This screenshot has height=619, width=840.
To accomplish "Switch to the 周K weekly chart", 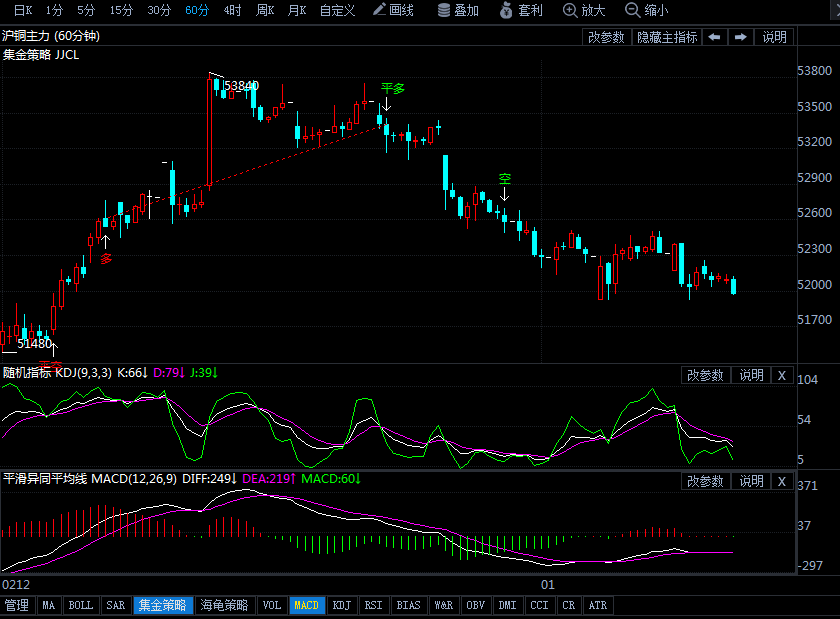I will coord(268,13).
